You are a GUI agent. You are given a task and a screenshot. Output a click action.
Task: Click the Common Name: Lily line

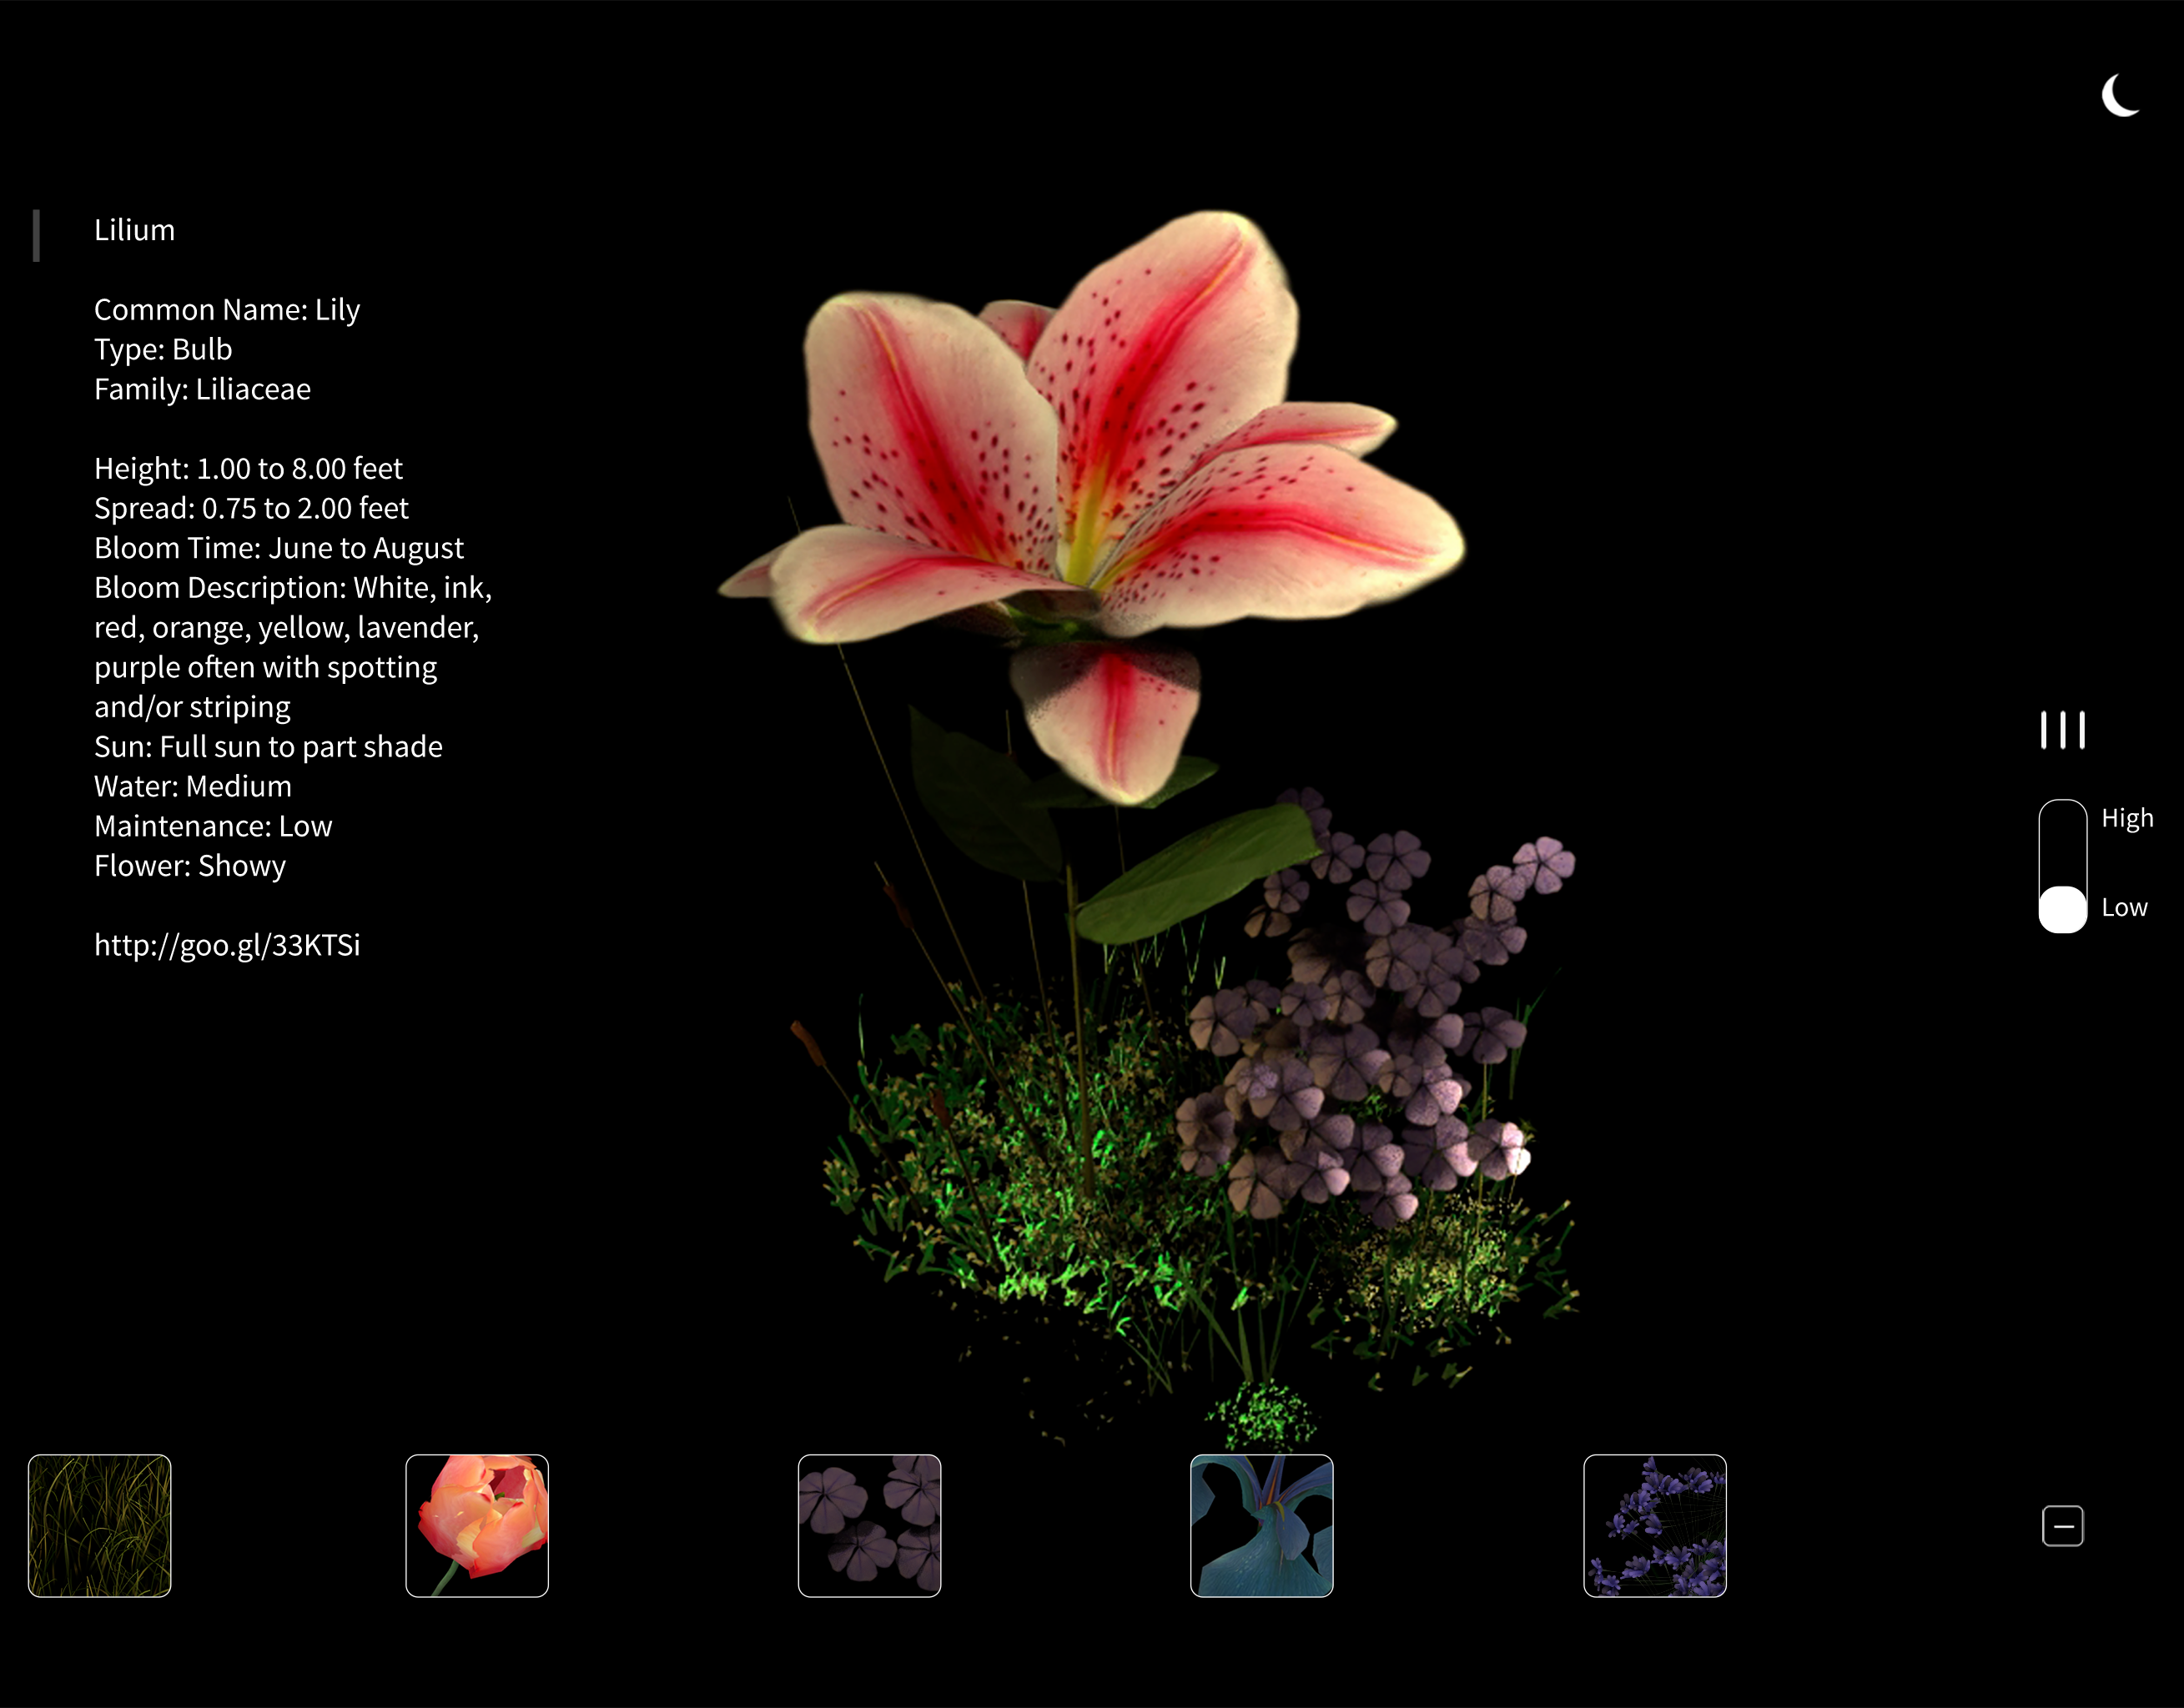pyautogui.click(x=227, y=310)
